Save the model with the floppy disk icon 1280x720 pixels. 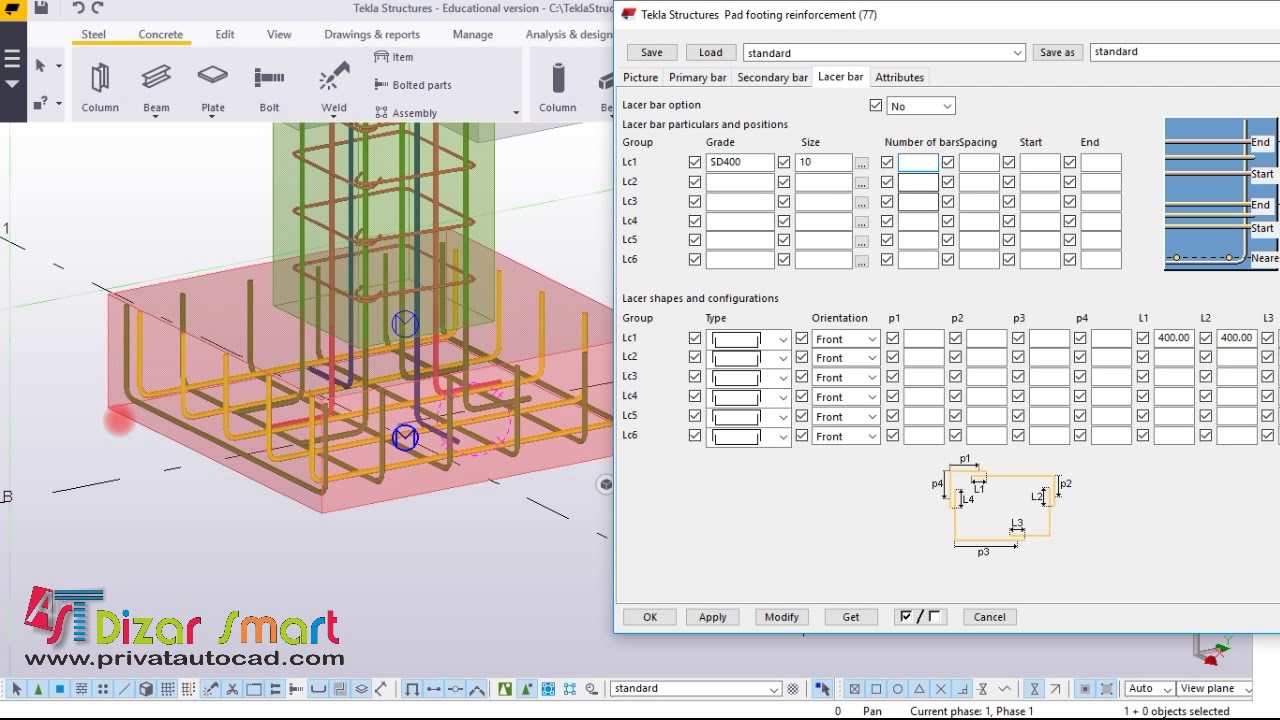point(41,8)
